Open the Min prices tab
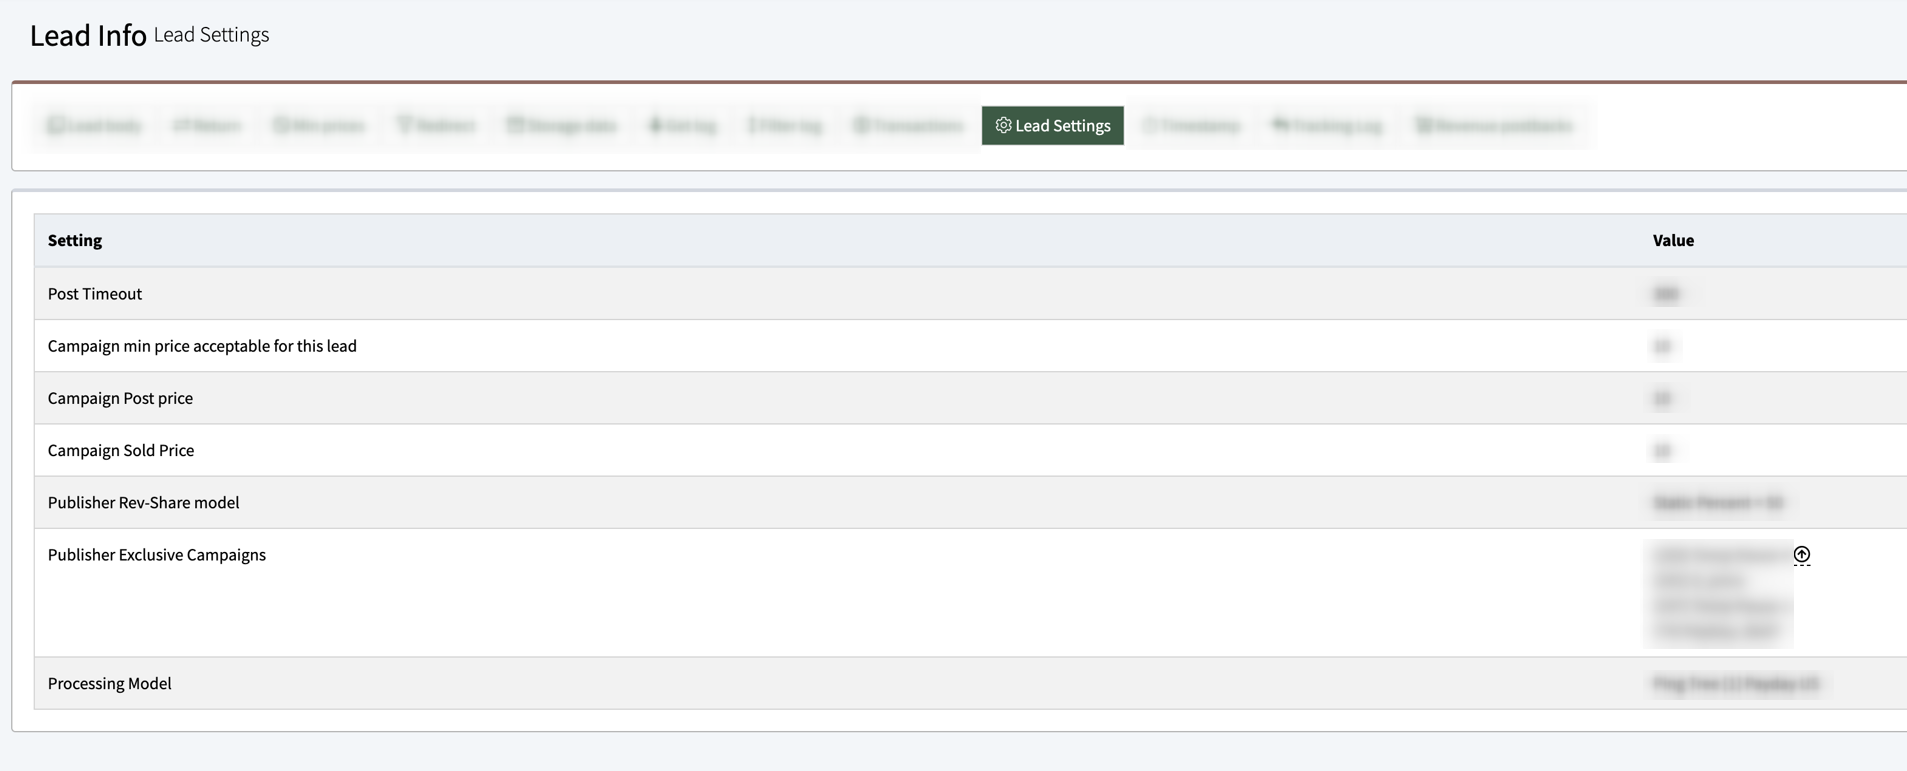Image resolution: width=1907 pixels, height=771 pixels. tap(319, 126)
